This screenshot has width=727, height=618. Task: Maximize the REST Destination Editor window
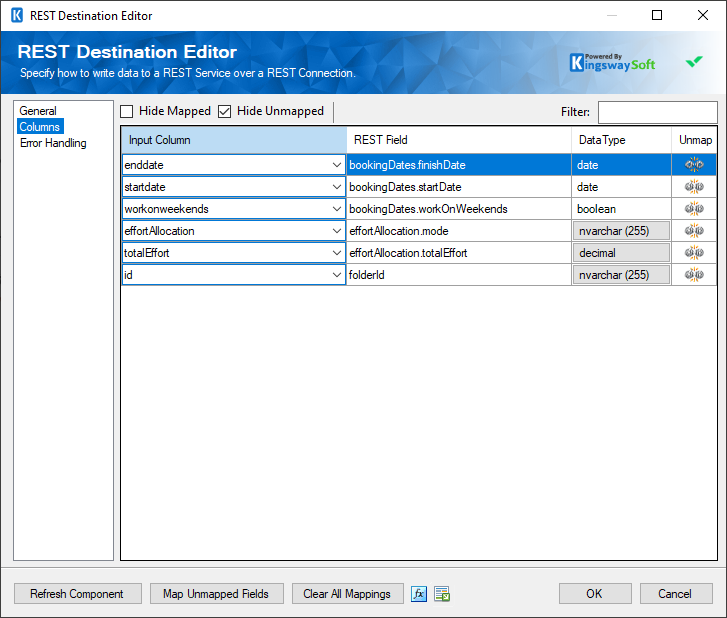pyautogui.click(x=657, y=15)
